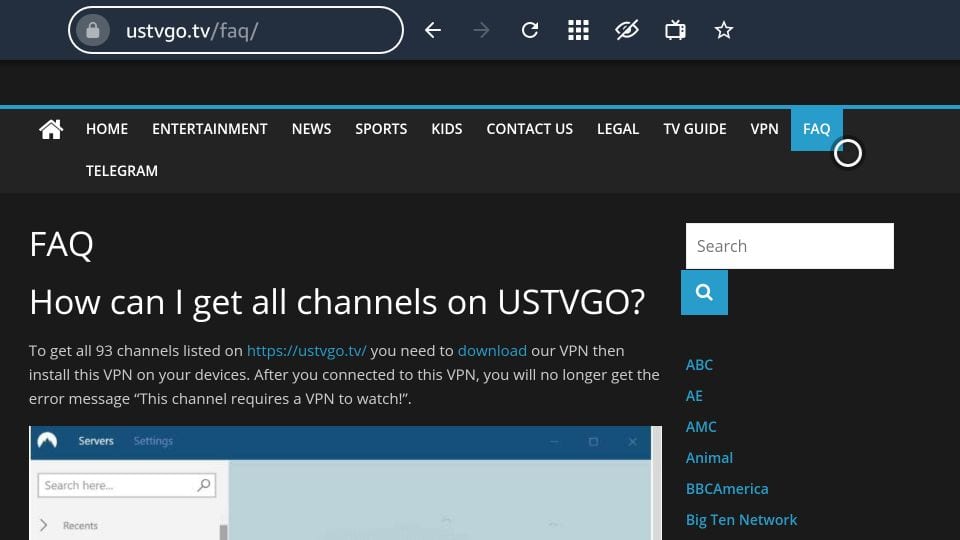The height and width of the screenshot is (540, 960).
Task: Toggle the crossed-out eye privacy icon
Action: coord(627,30)
